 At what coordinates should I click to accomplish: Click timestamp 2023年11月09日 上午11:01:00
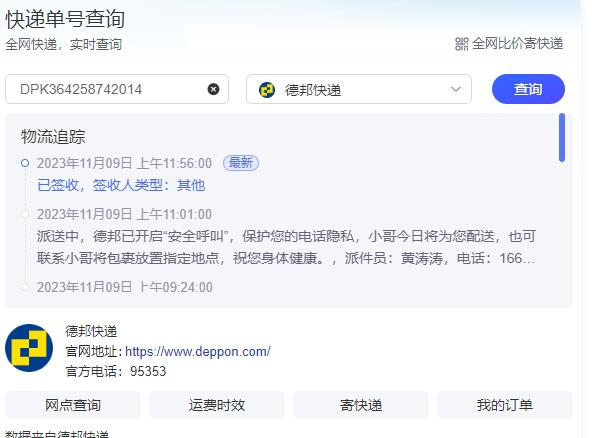point(124,214)
